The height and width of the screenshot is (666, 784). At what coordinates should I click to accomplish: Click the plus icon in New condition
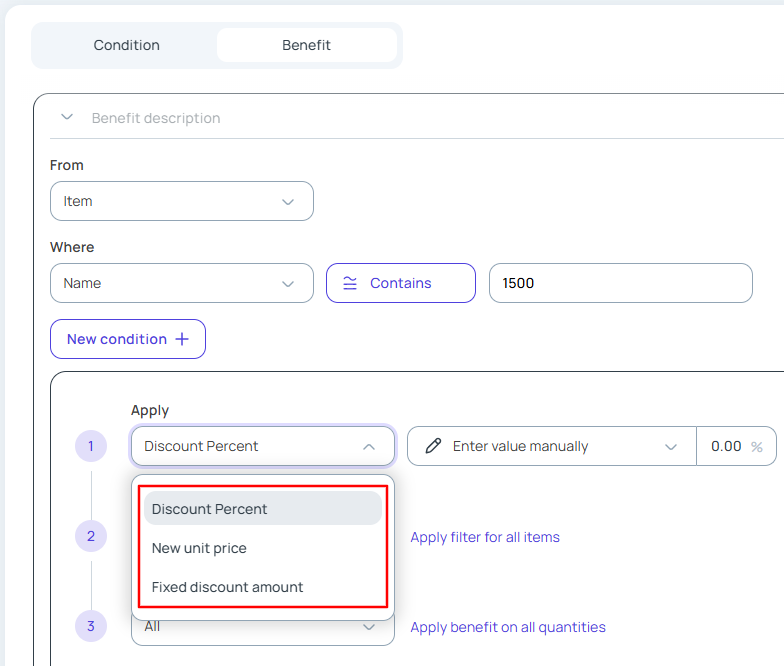point(182,339)
